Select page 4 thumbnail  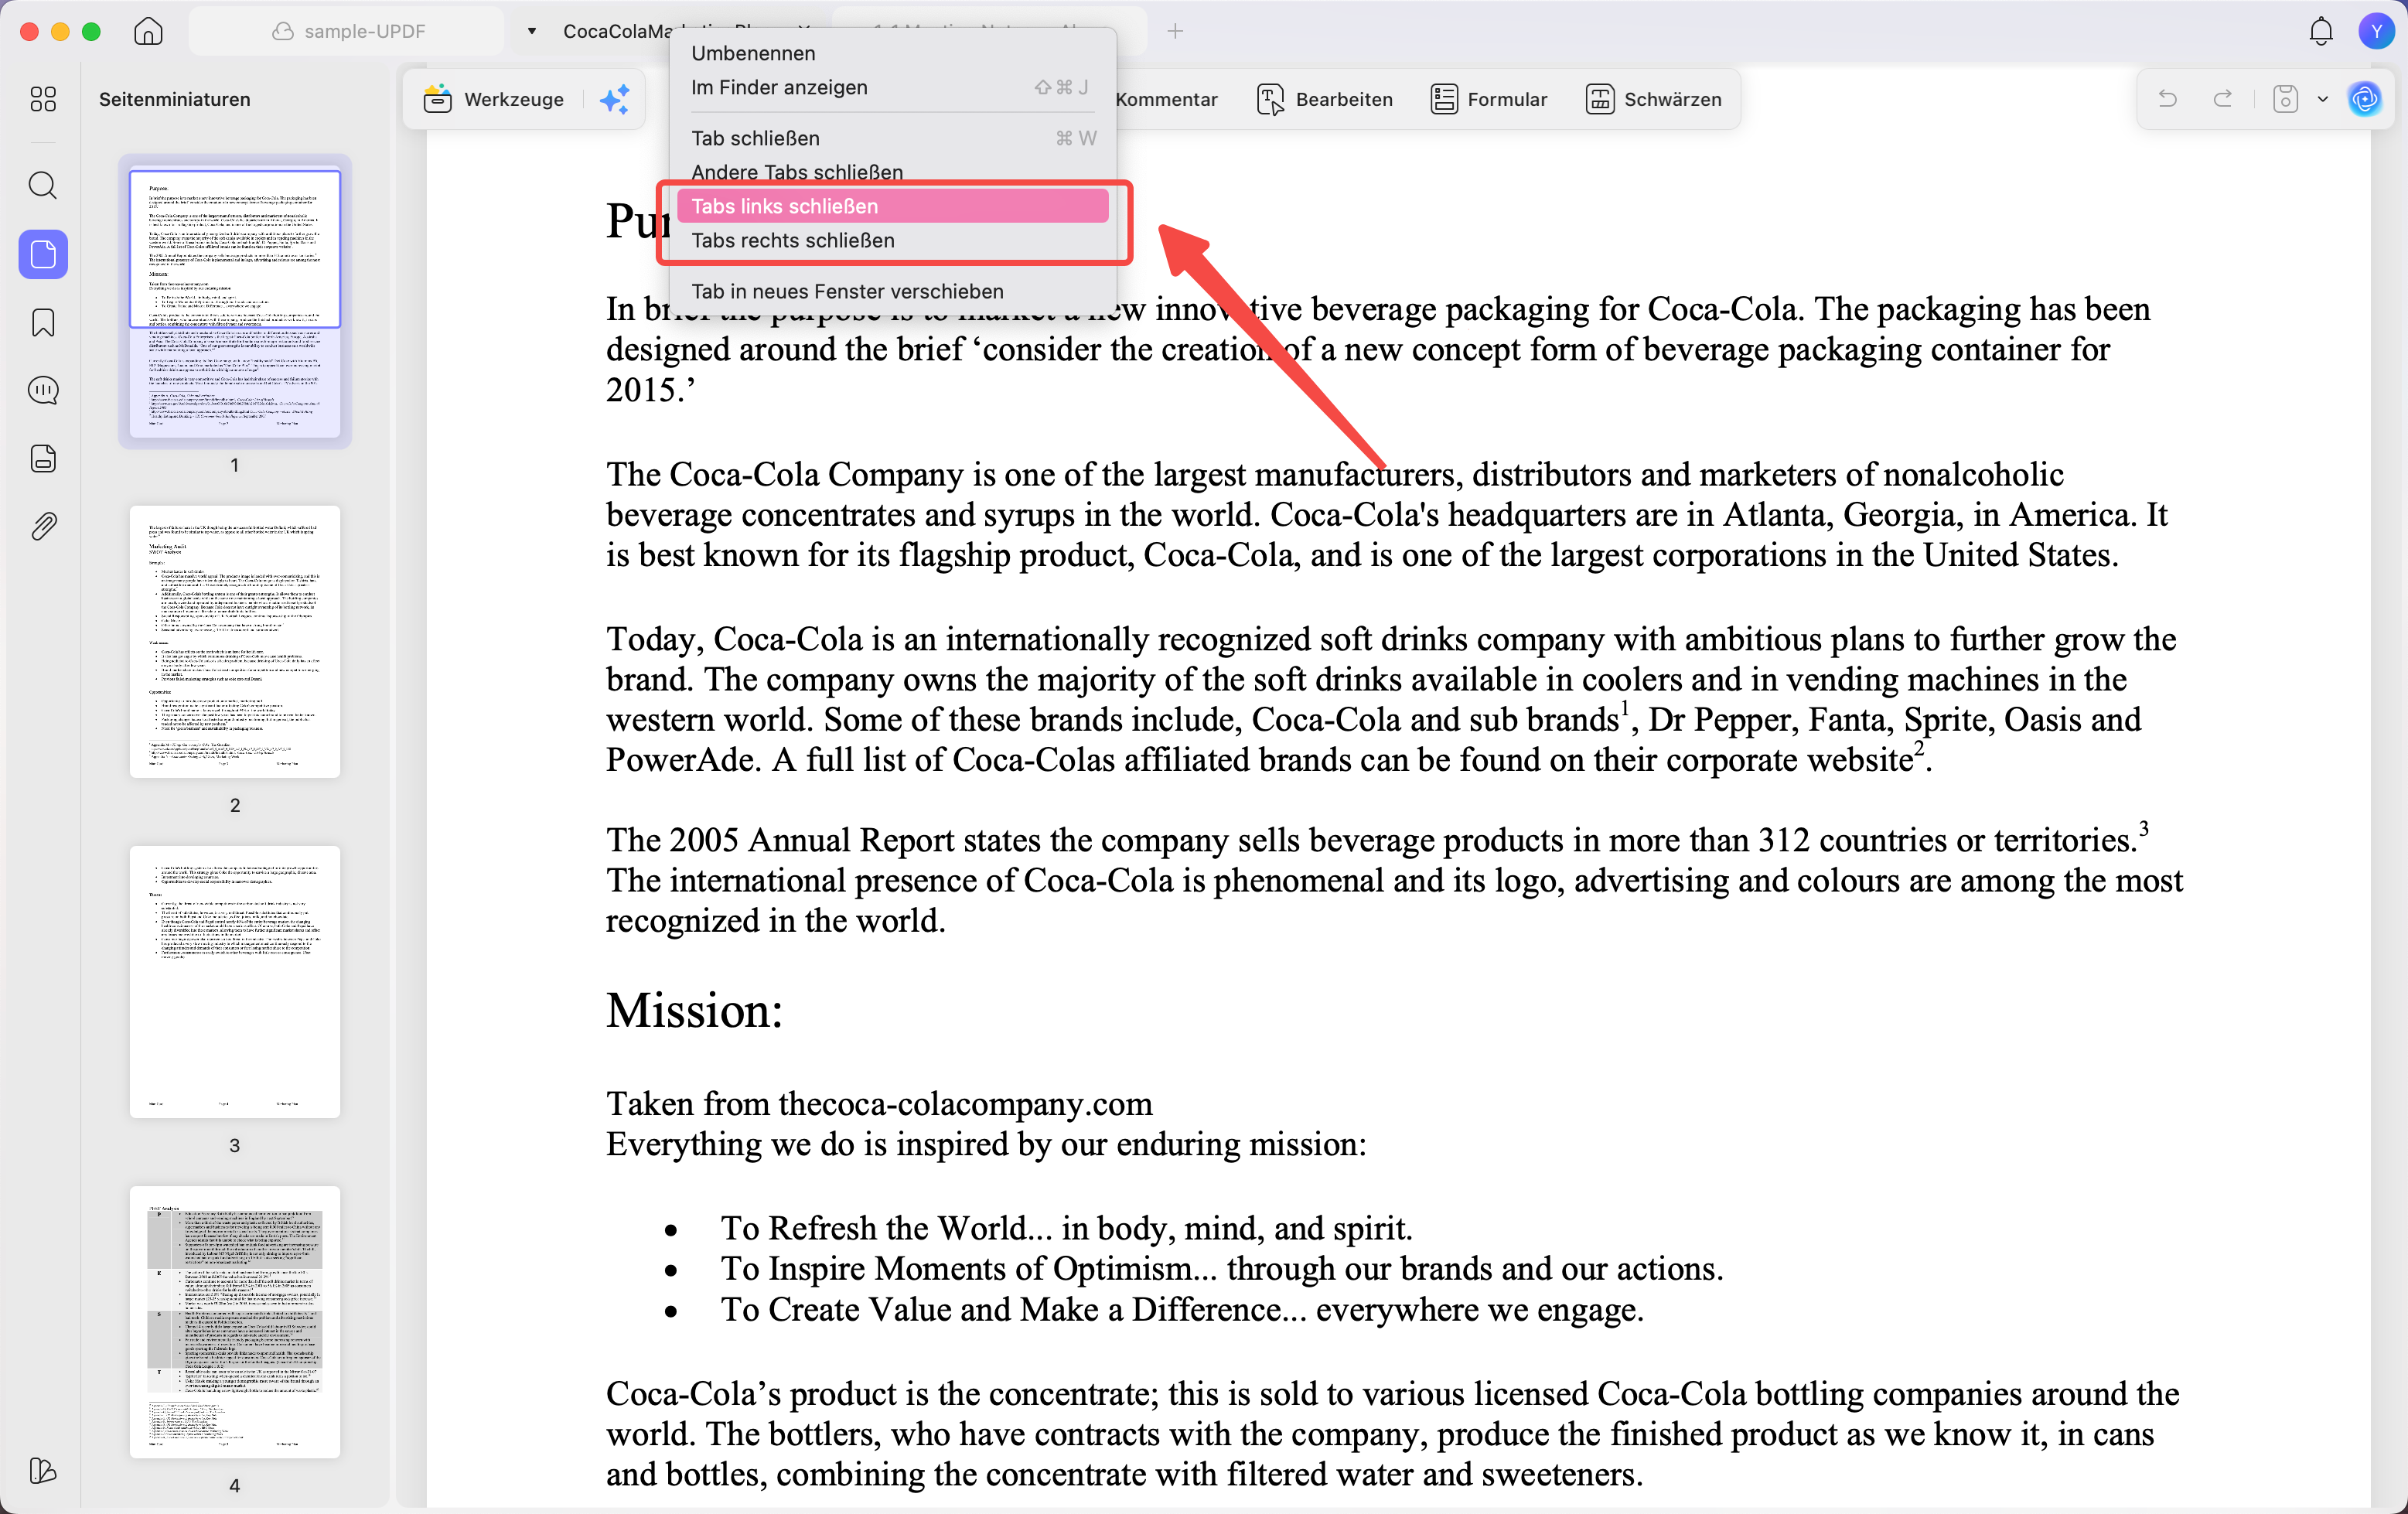pyautogui.click(x=235, y=1321)
